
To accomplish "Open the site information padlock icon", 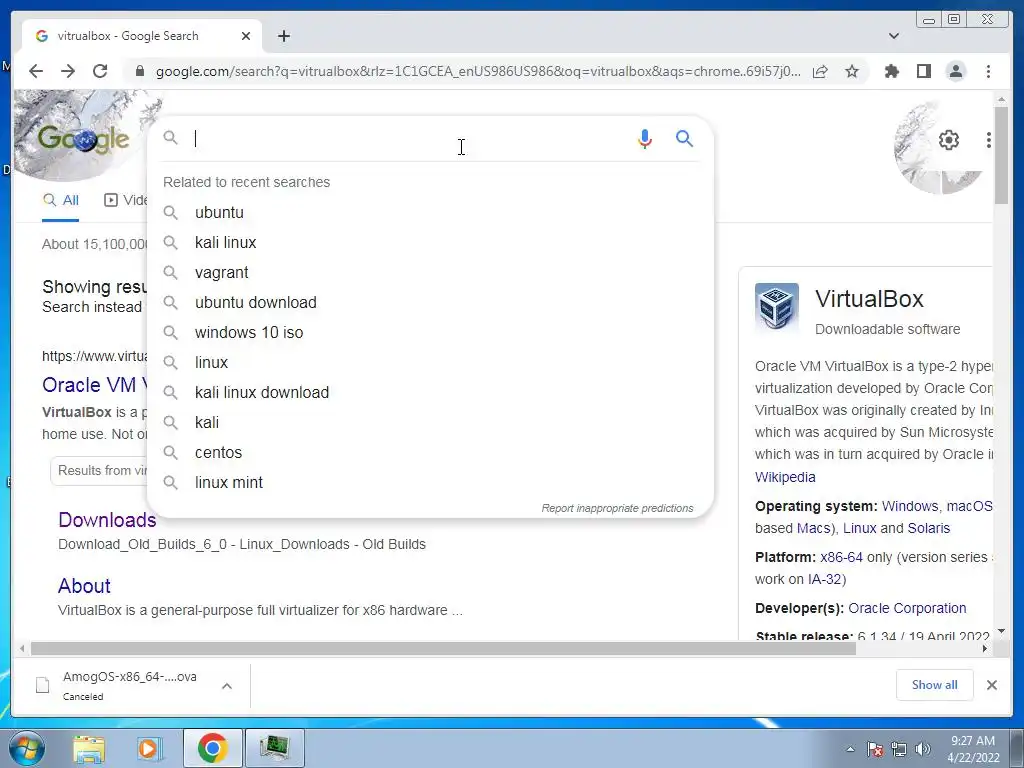I will pyautogui.click(x=139, y=71).
